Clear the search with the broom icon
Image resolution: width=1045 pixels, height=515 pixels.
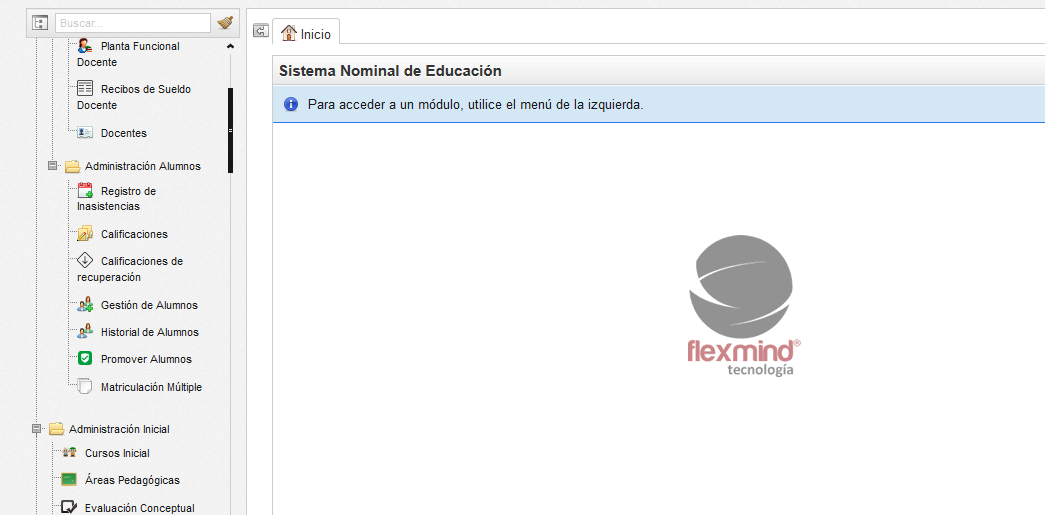point(225,23)
